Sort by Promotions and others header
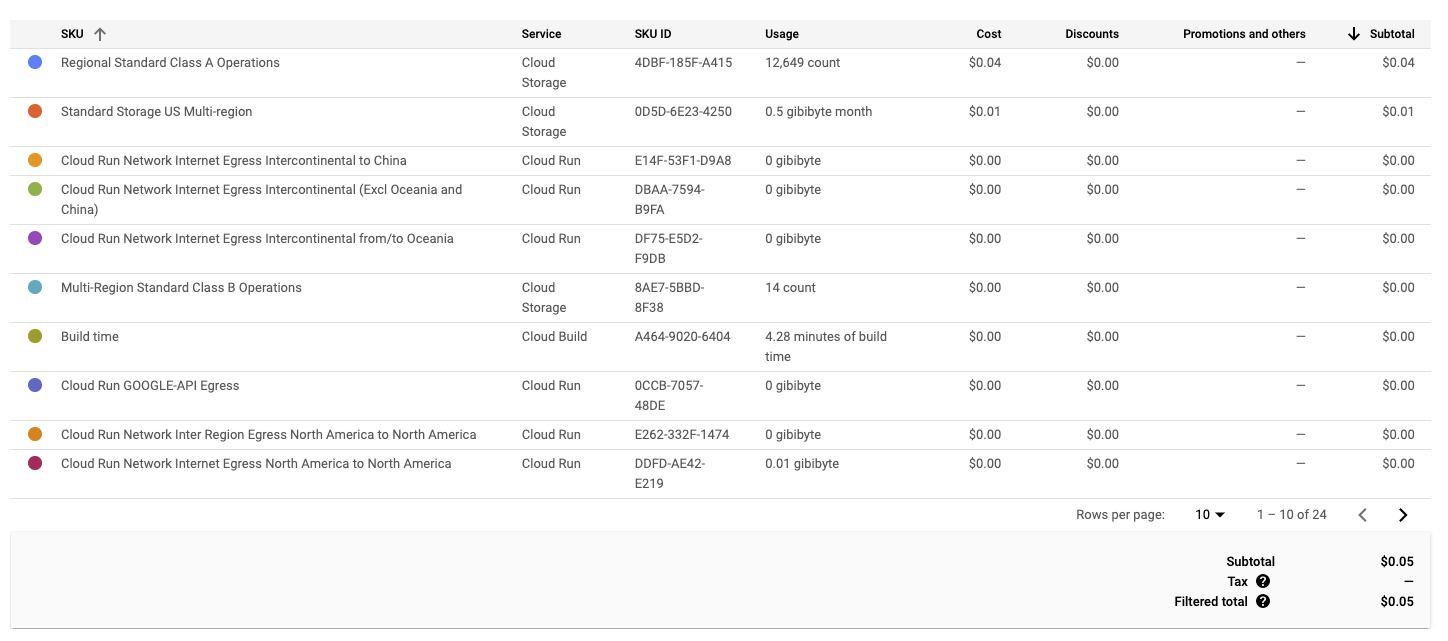 (1244, 34)
